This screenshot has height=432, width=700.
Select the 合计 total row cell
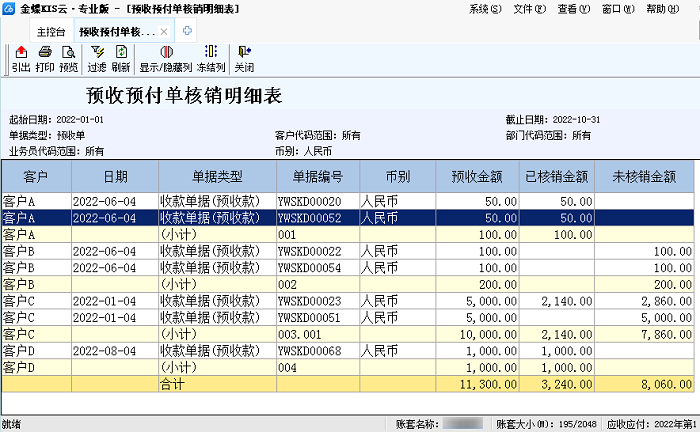[x=216, y=383]
